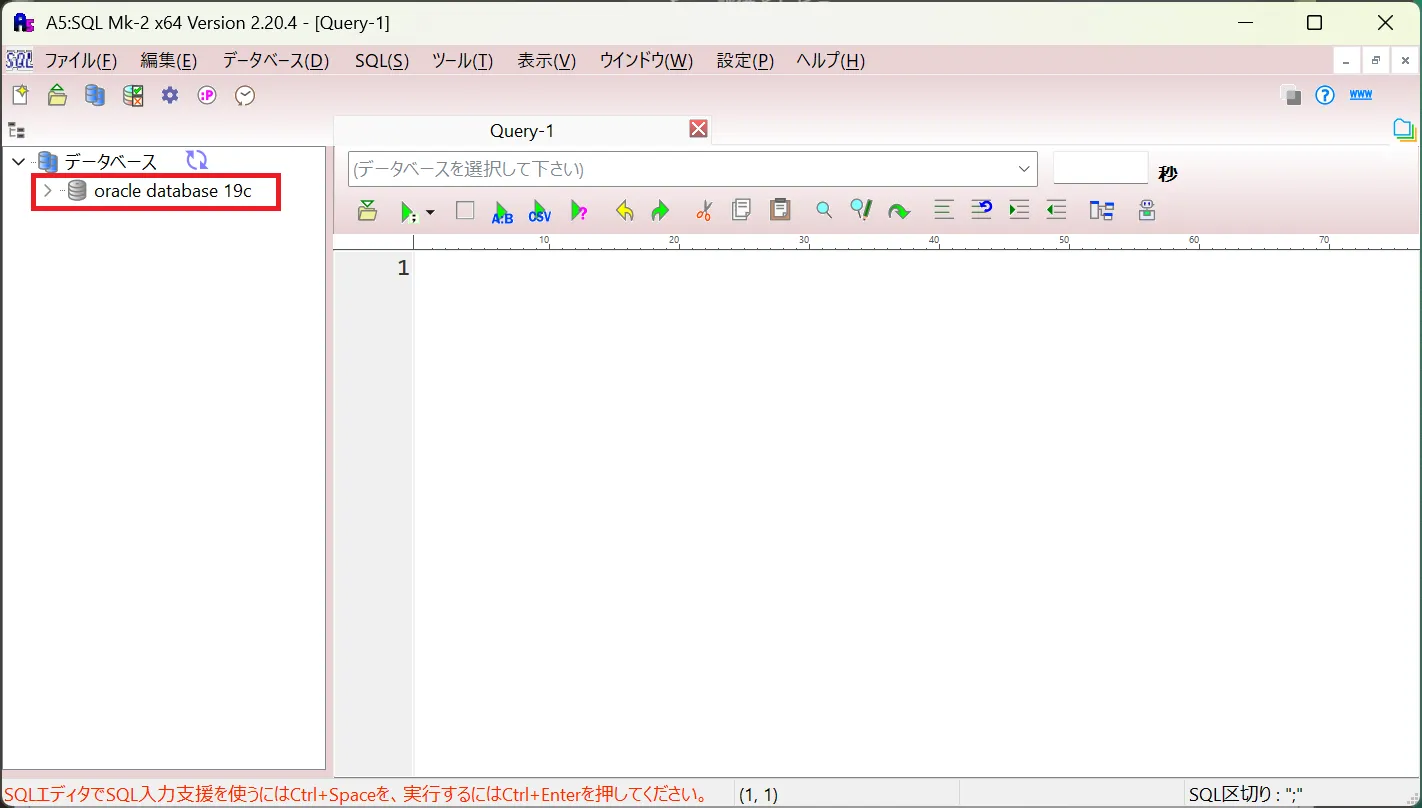Open find with the magnifier icon
This screenshot has width=1422, height=808.
[x=824, y=210]
